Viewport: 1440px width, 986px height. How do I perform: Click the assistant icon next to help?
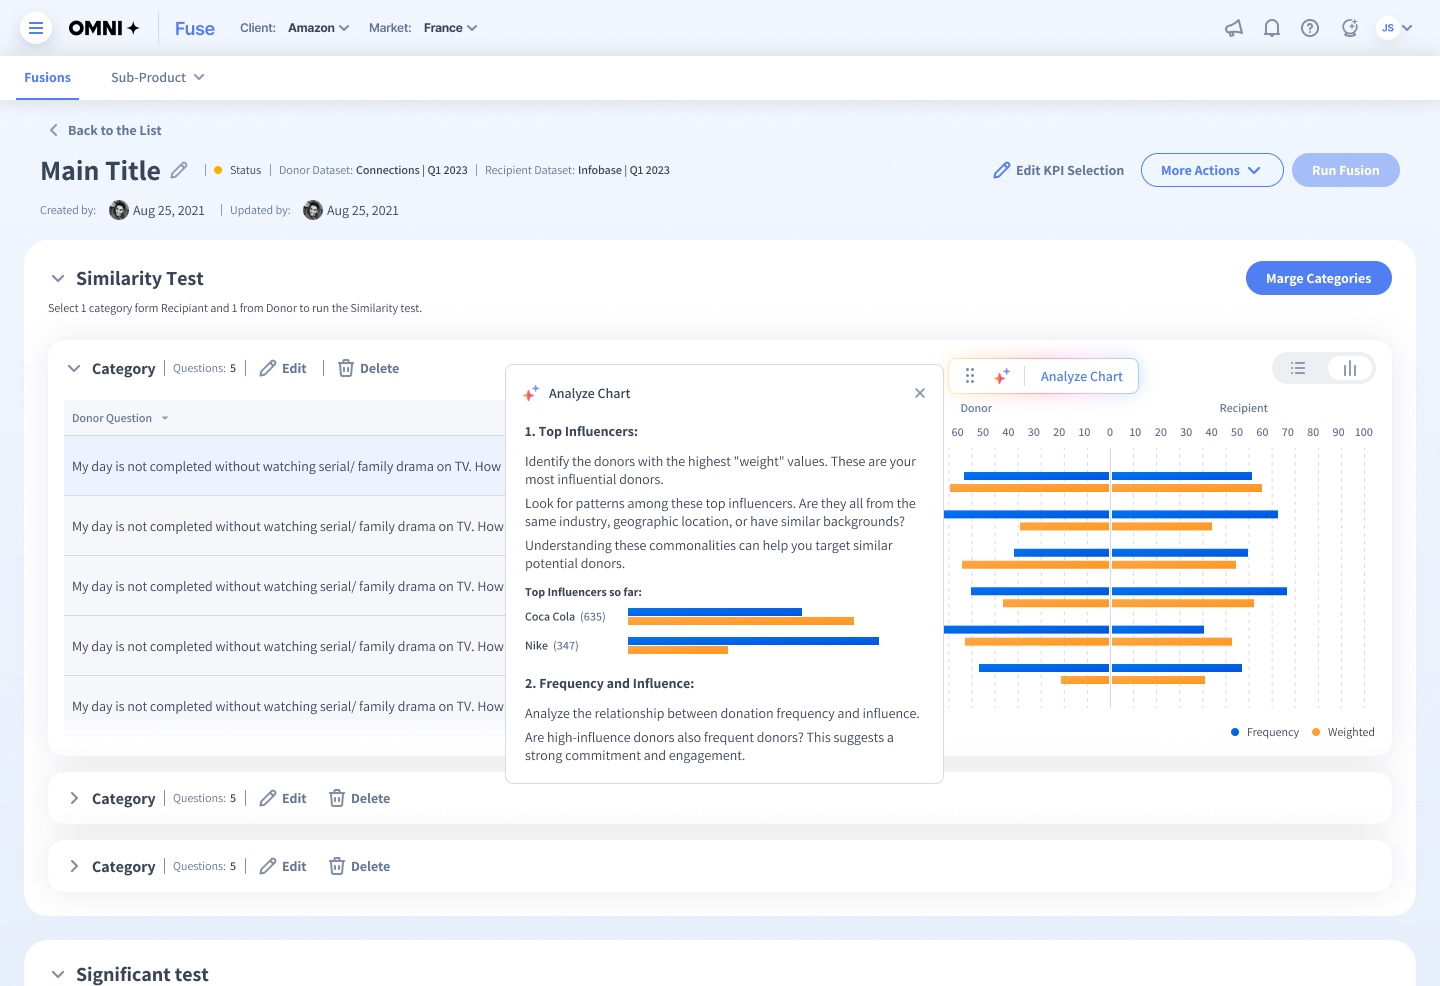[x=1350, y=28]
